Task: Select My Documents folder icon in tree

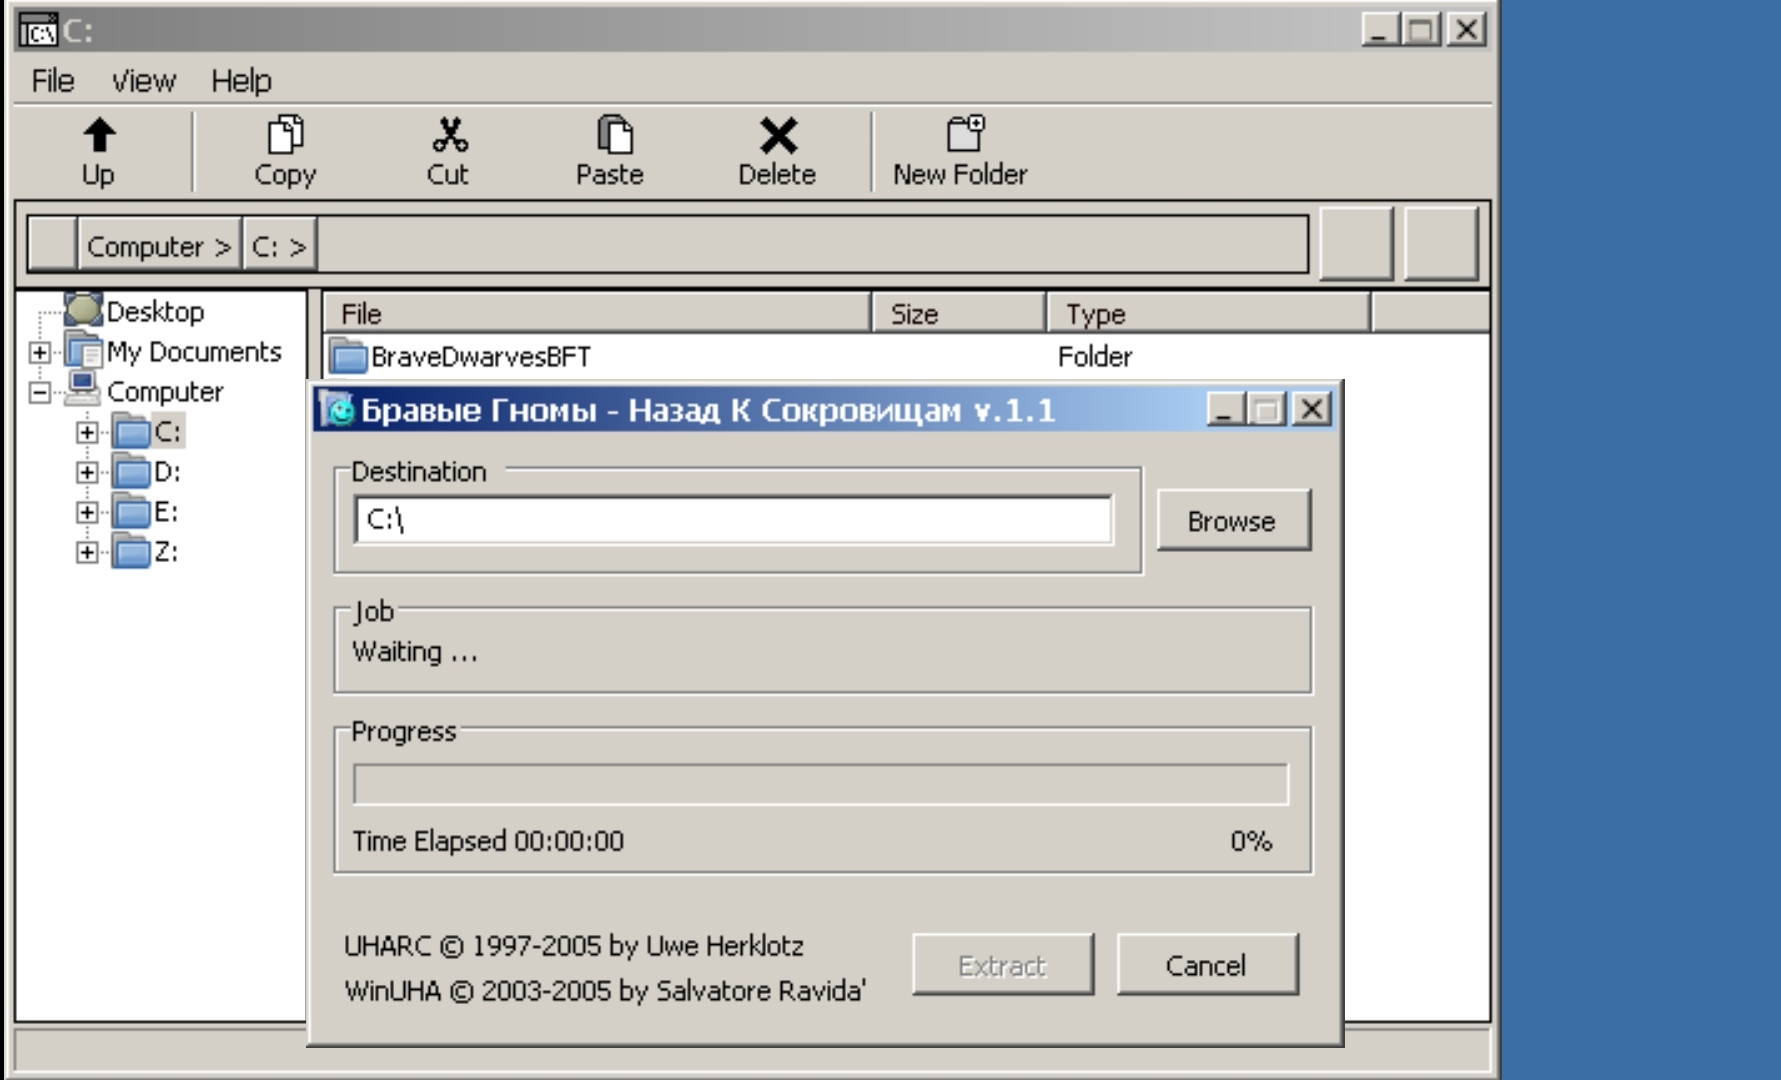Action: [x=84, y=352]
